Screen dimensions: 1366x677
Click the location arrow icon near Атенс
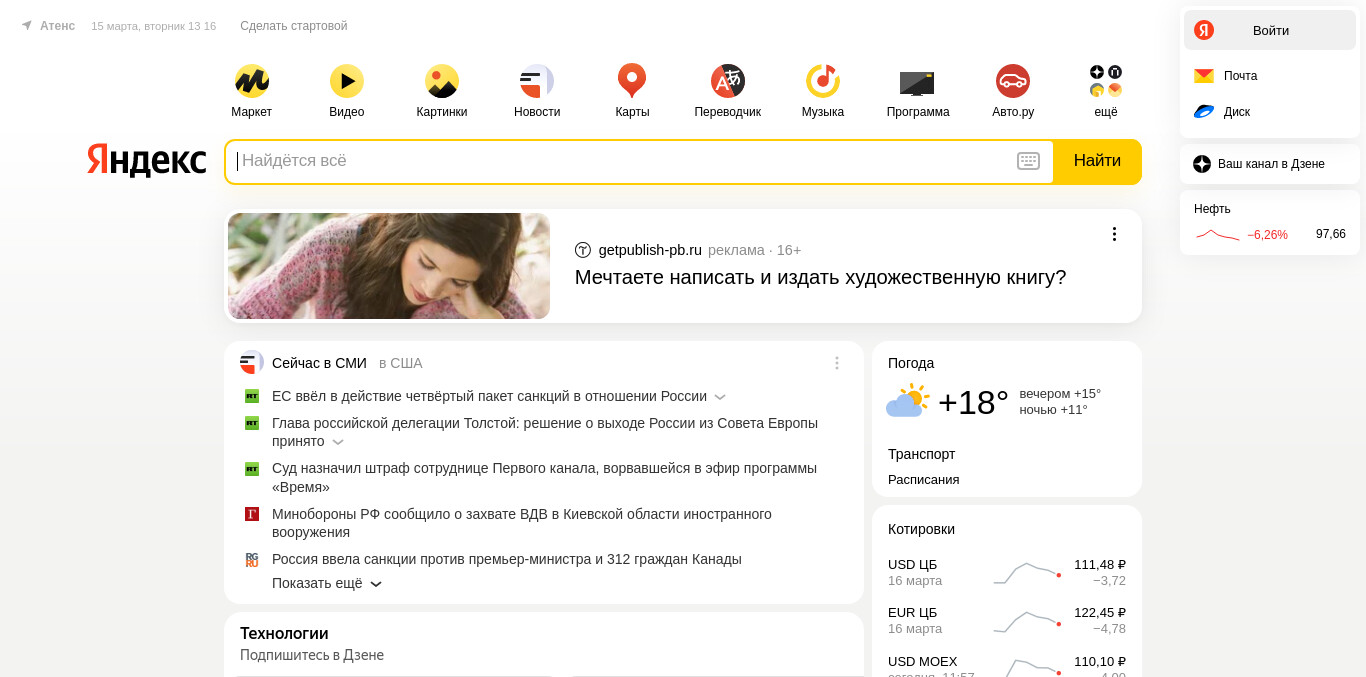pyautogui.click(x=27, y=25)
